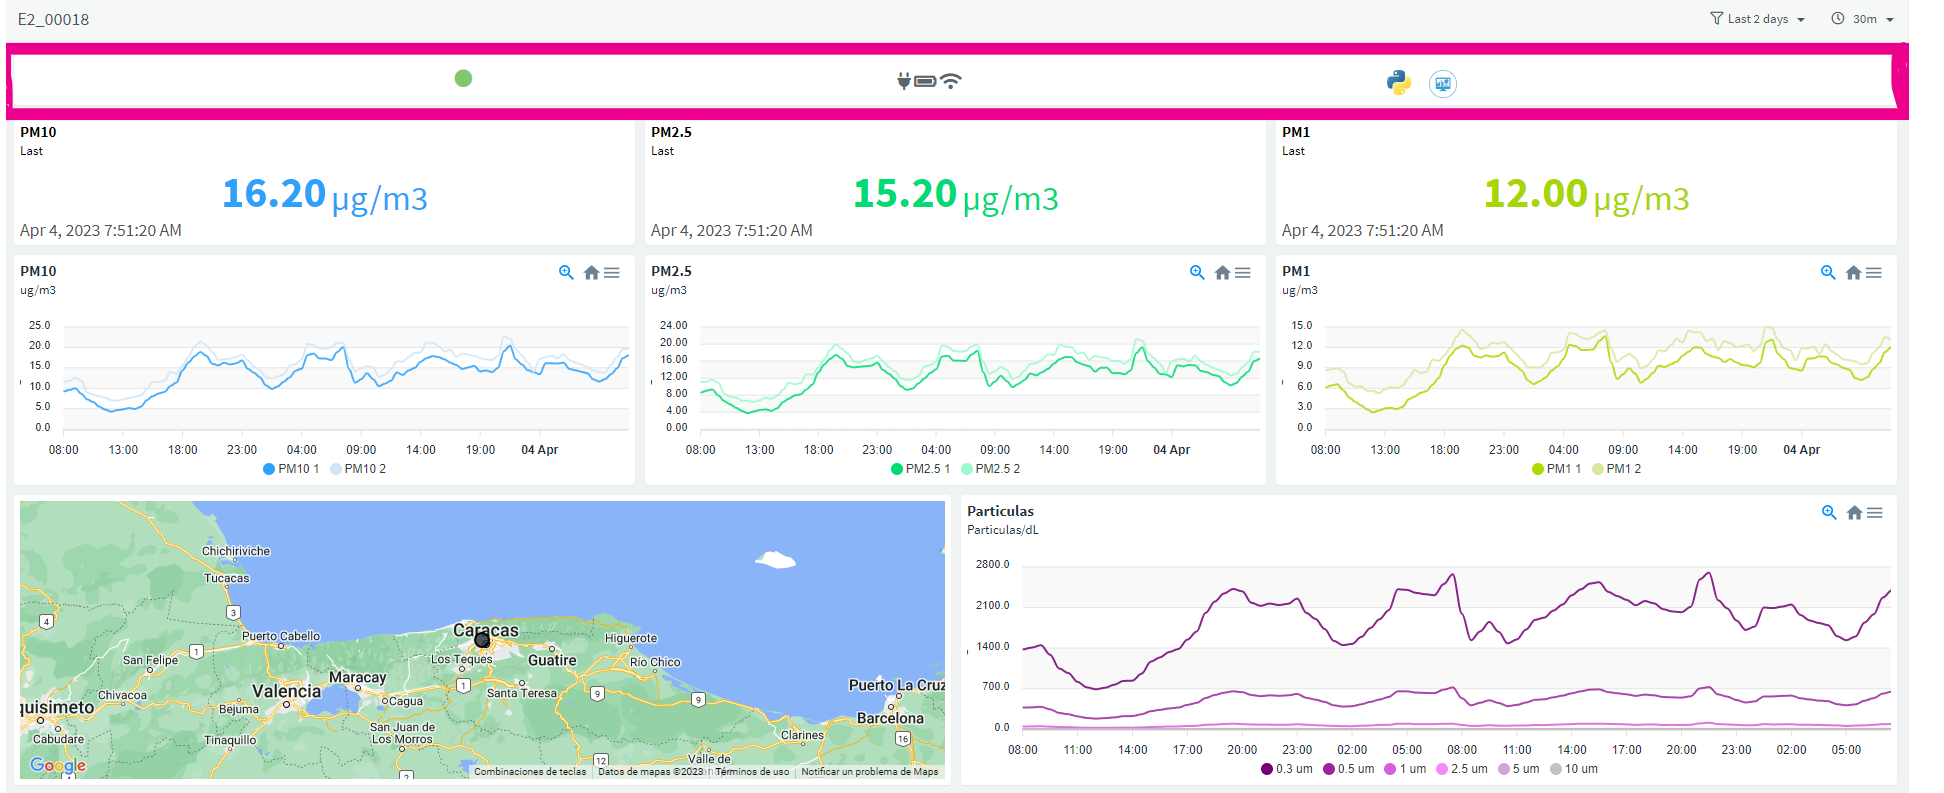Screen dimensions: 1944x793
Task: Open the PM2.5 chart hamburger menu
Action: click(1243, 272)
